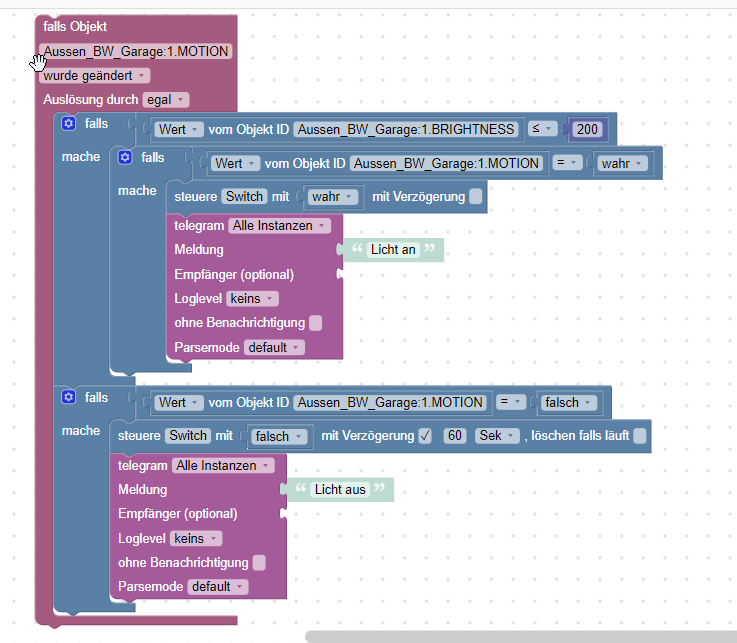Enable 'löschen falls läuft' checkbox
This screenshot has width=737, height=643.
pyautogui.click(x=640, y=436)
